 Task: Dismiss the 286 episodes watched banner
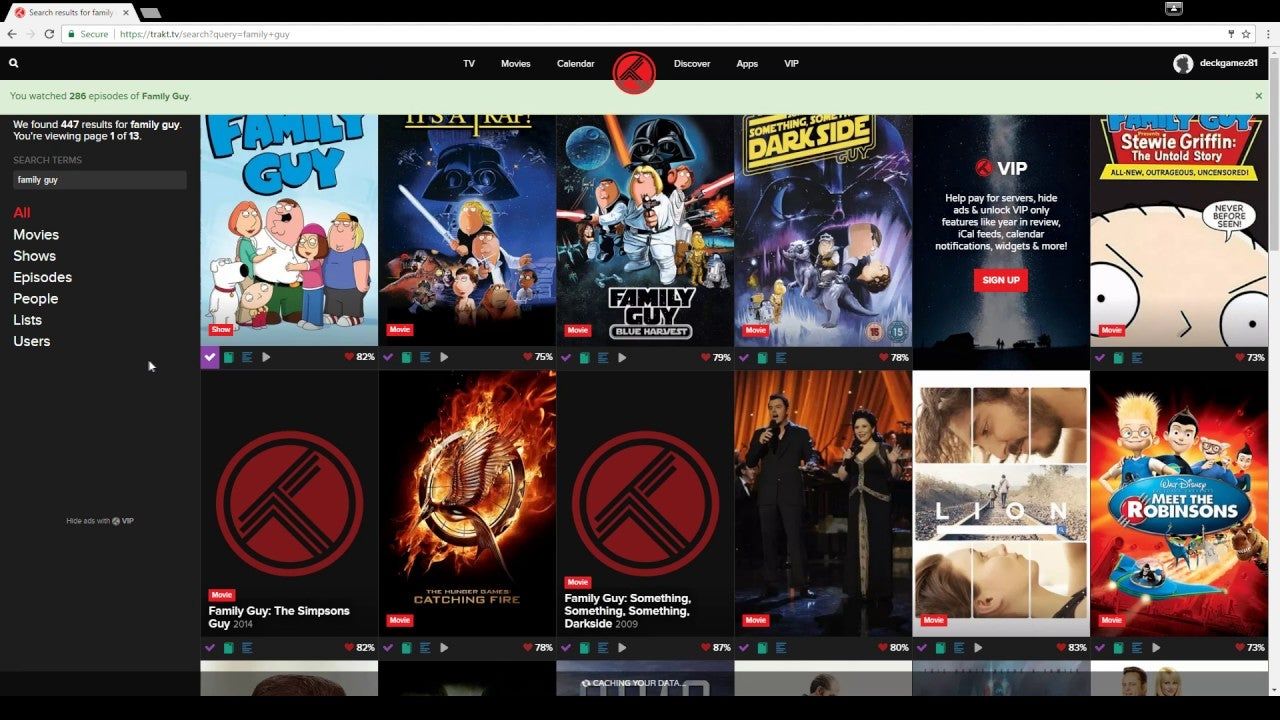click(x=1258, y=96)
